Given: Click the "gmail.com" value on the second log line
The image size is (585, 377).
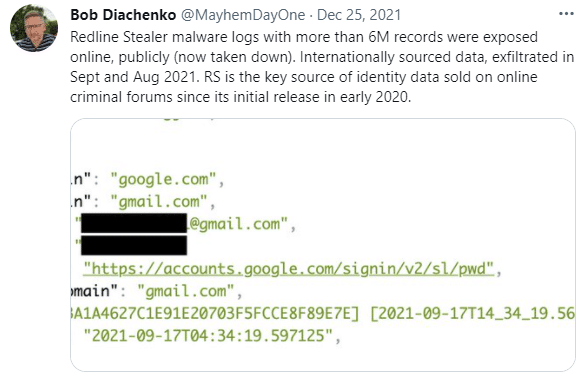Looking at the screenshot, I should tap(159, 202).
